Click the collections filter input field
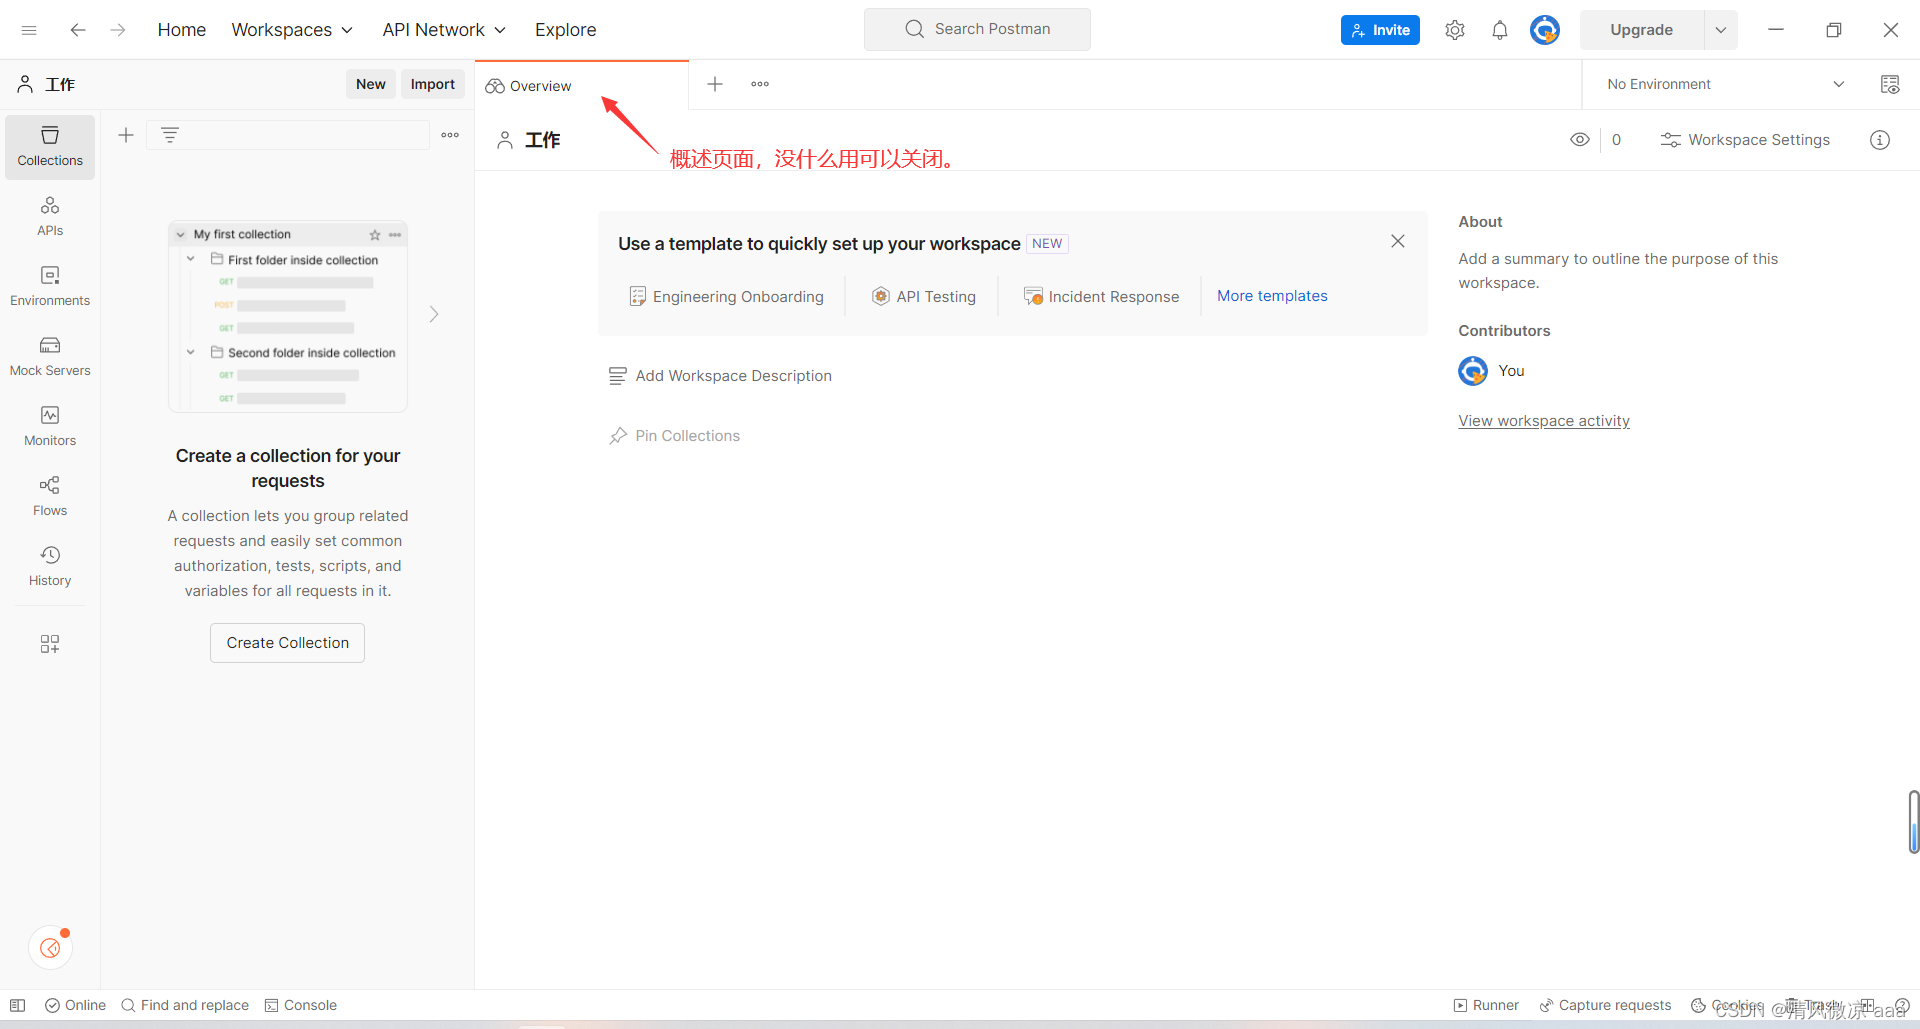The height and width of the screenshot is (1029, 1920). click(288, 135)
